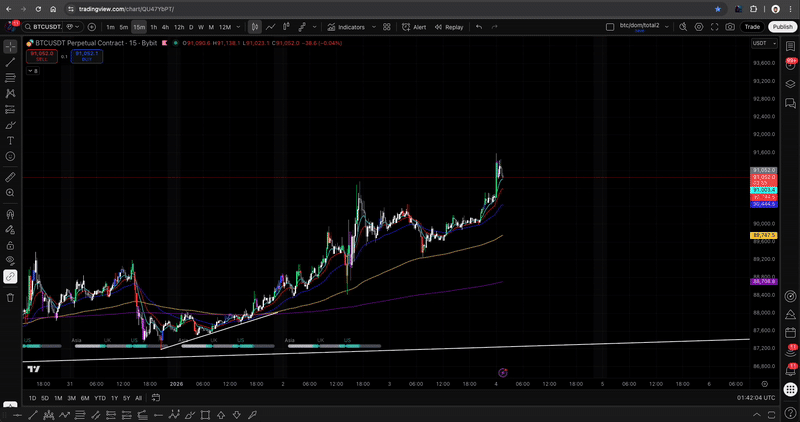Select the Text annotation tool
Screen dimensions: 800x422
[10, 141]
